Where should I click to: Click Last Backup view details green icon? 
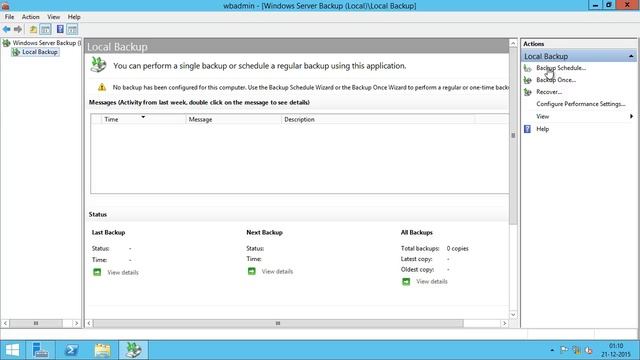(x=97, y=272)
